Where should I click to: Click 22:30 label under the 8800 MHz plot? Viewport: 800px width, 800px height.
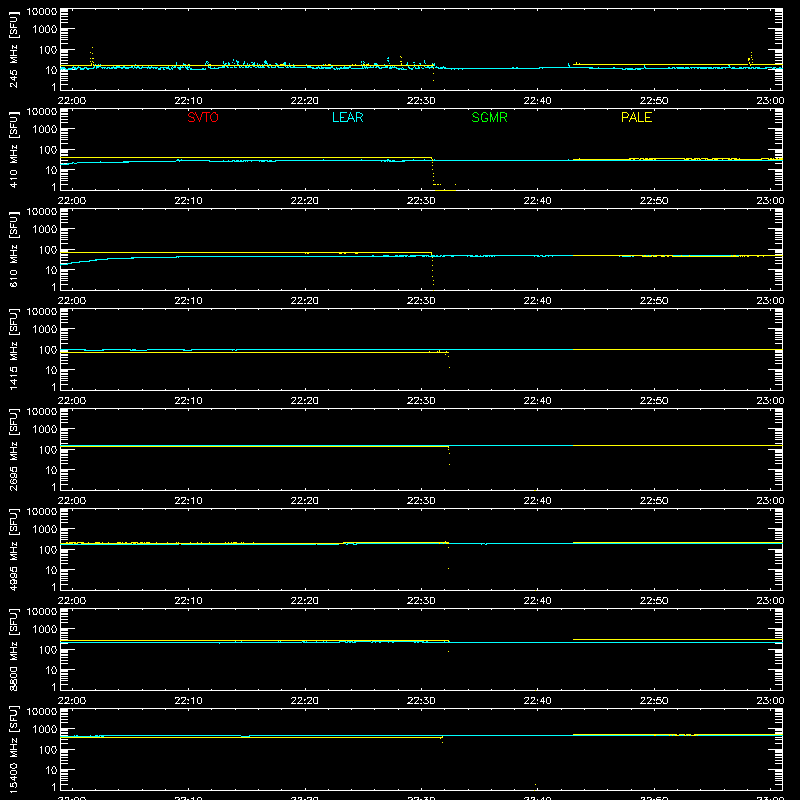[421, 701]
